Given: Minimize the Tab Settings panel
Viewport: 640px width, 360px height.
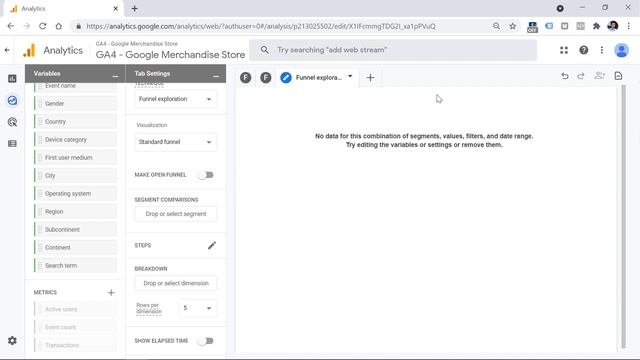Looking at the screenshot, I should coord(216,76).
